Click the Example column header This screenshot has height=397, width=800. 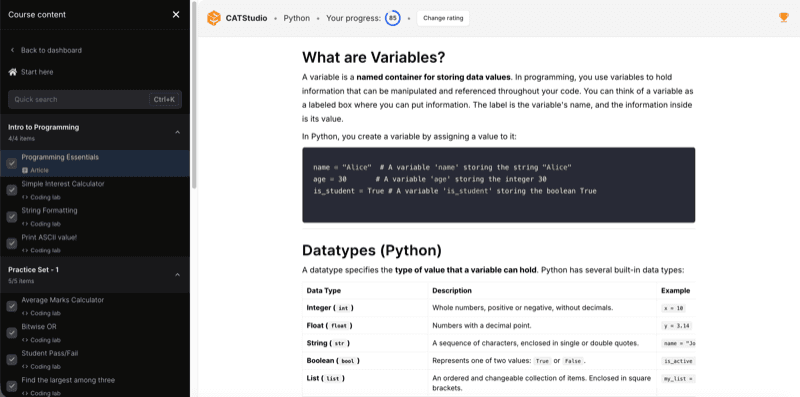[x=676, y=290]
